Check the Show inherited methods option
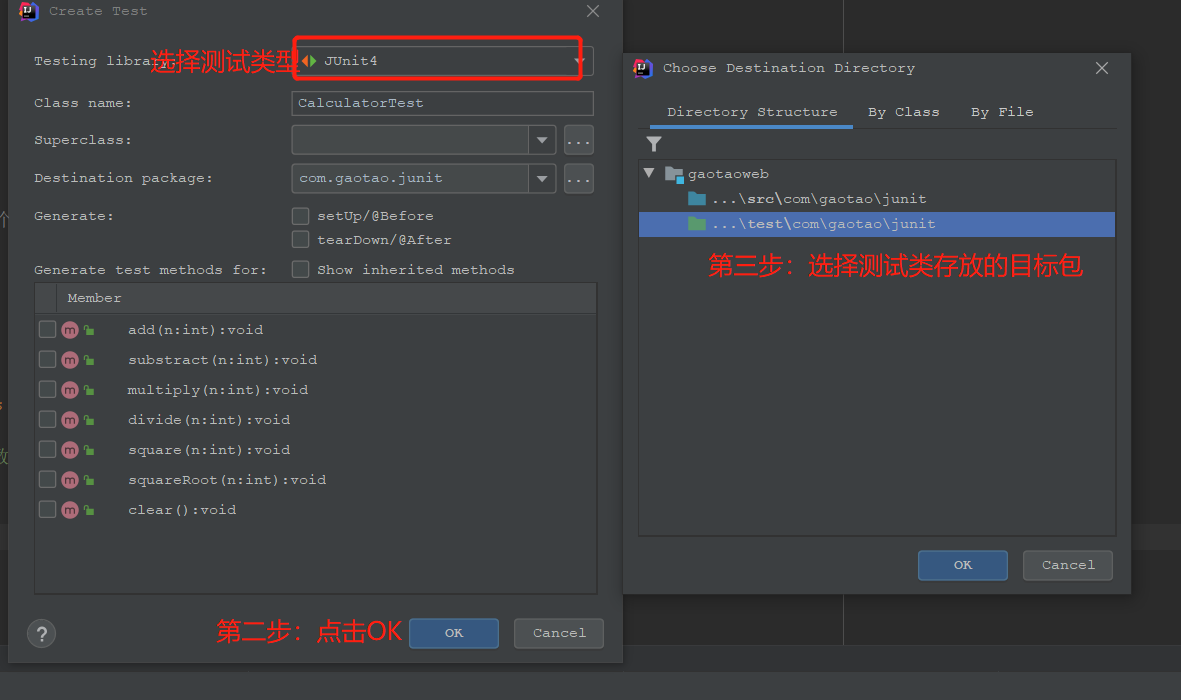This screenshot has width=1181, height=700. coord(300,269)
